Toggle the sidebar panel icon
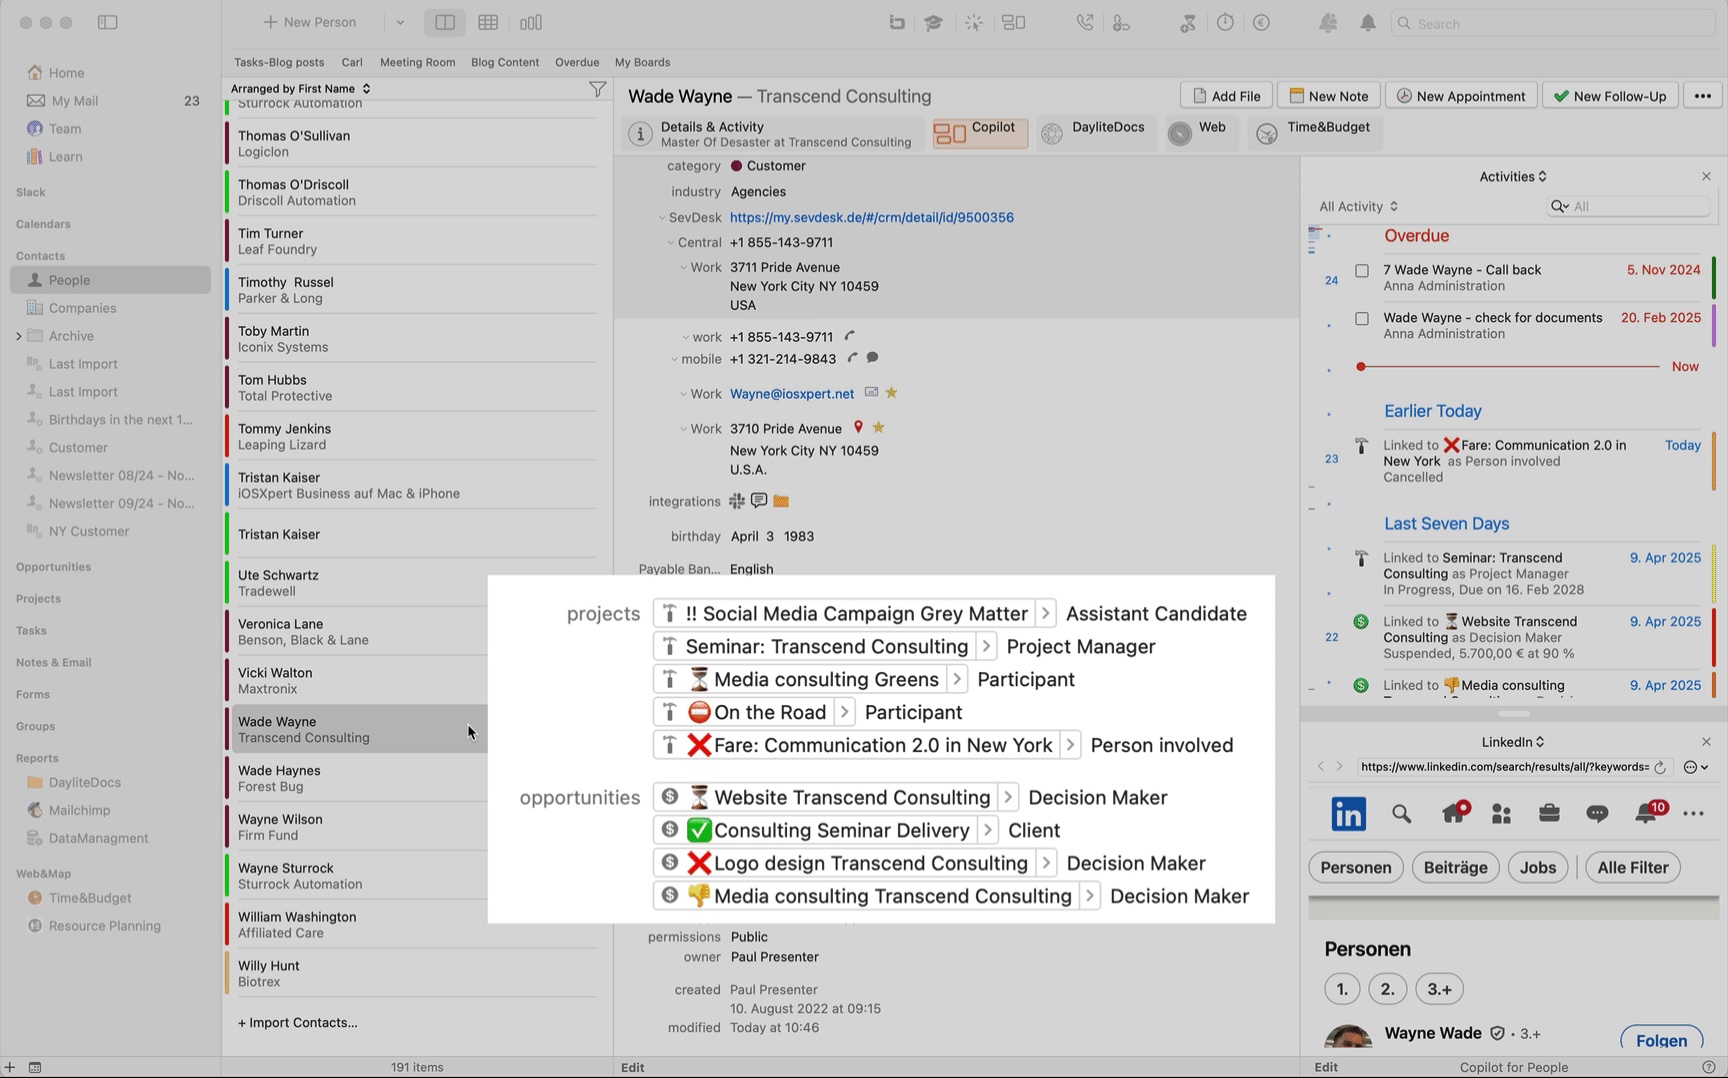 pyautogui.click(x=107, y=22)
